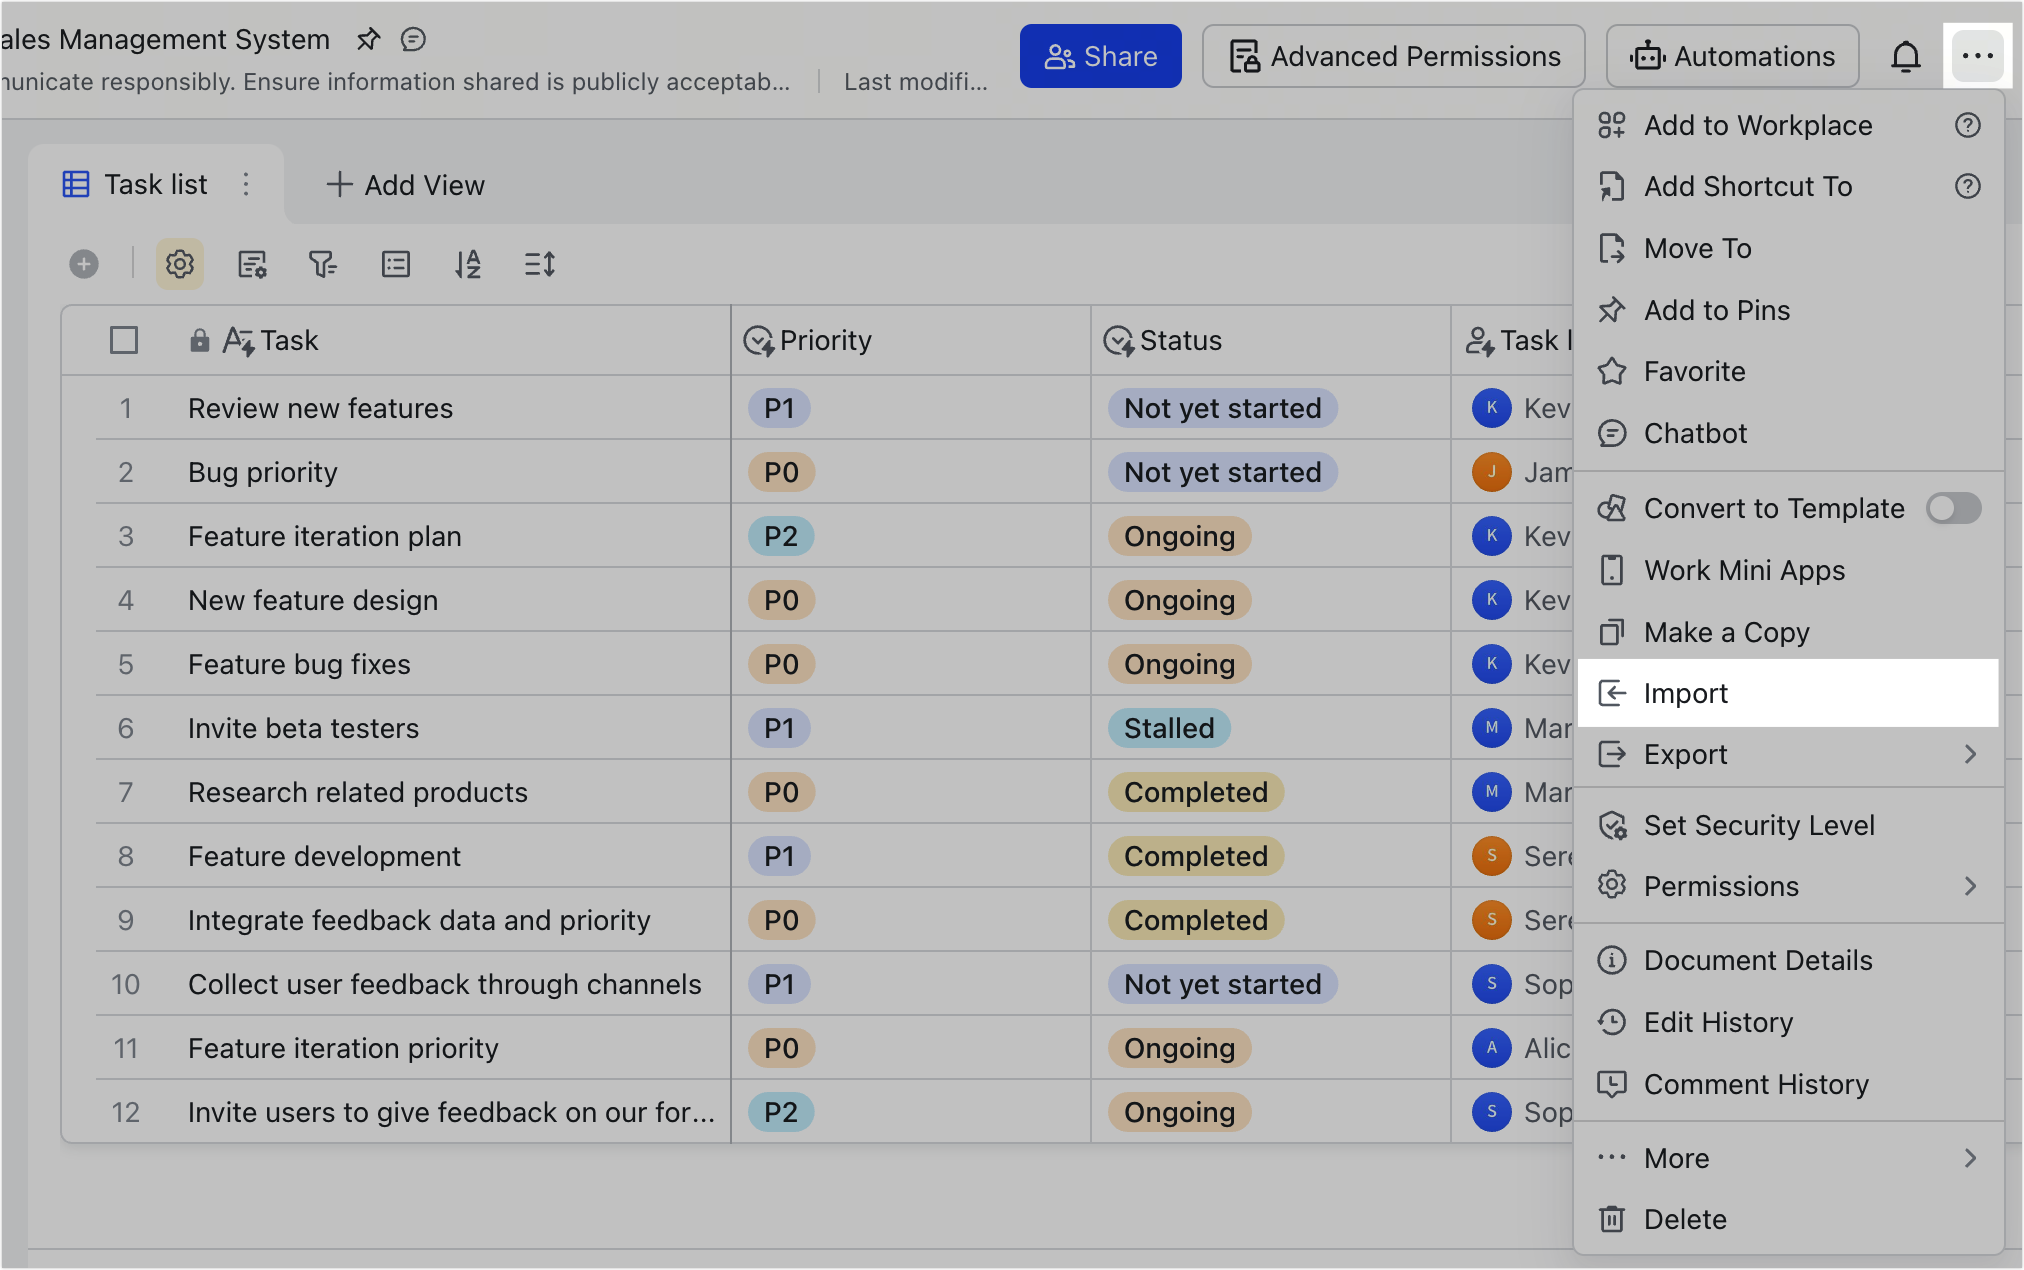Image resolution: width=2024 pixels, height=1270 pixels.
Task: Open Advanced Permissions
Action: [x=1394, y=56]
